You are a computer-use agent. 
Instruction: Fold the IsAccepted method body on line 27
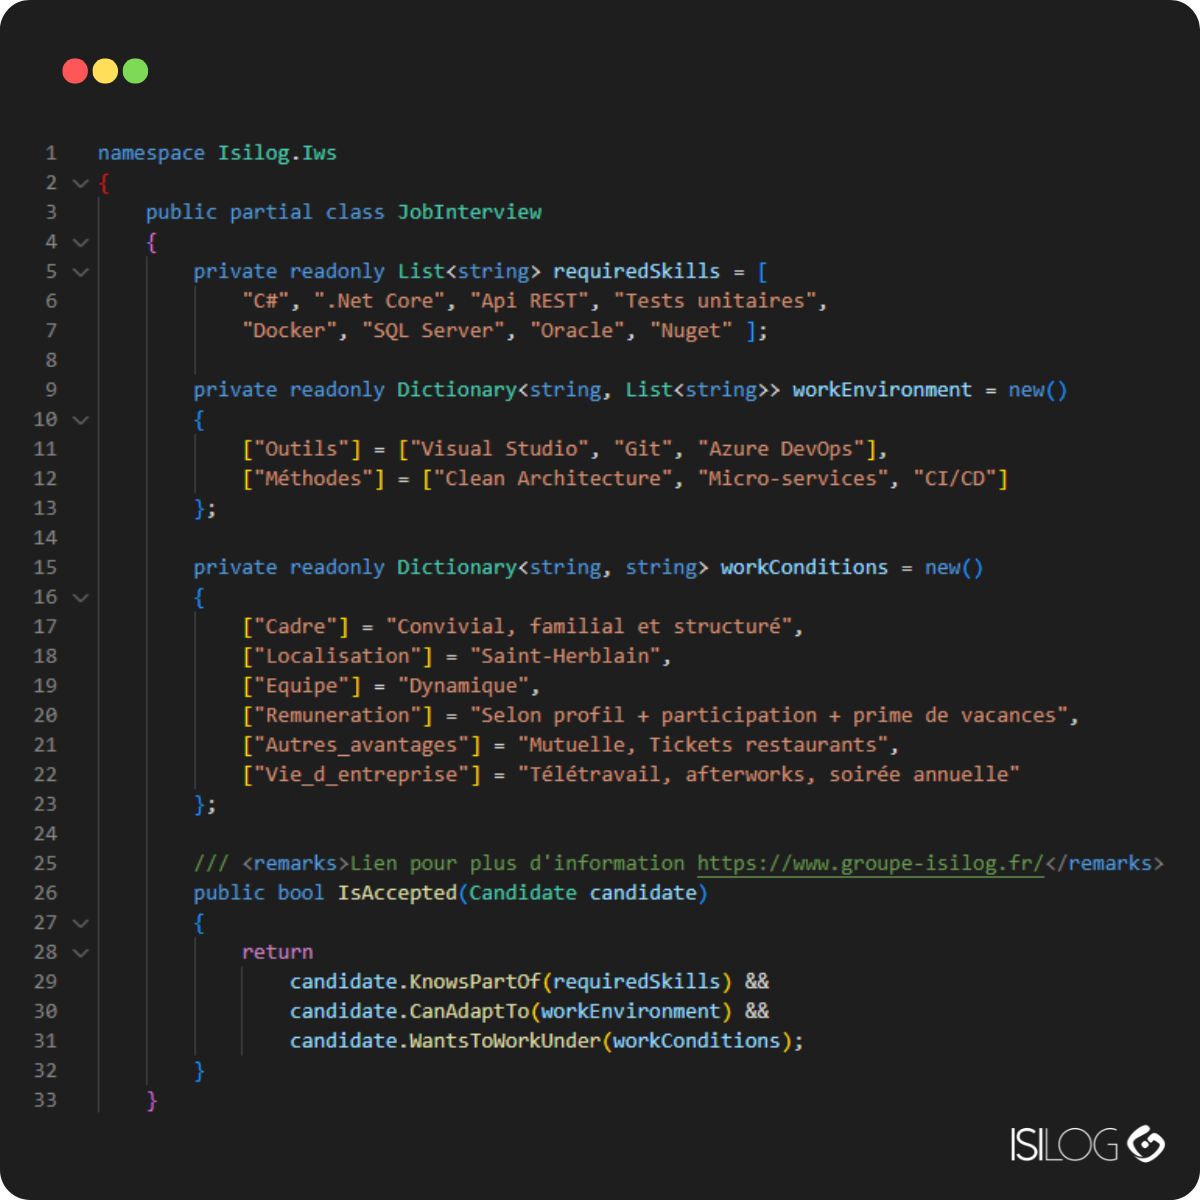81,923
